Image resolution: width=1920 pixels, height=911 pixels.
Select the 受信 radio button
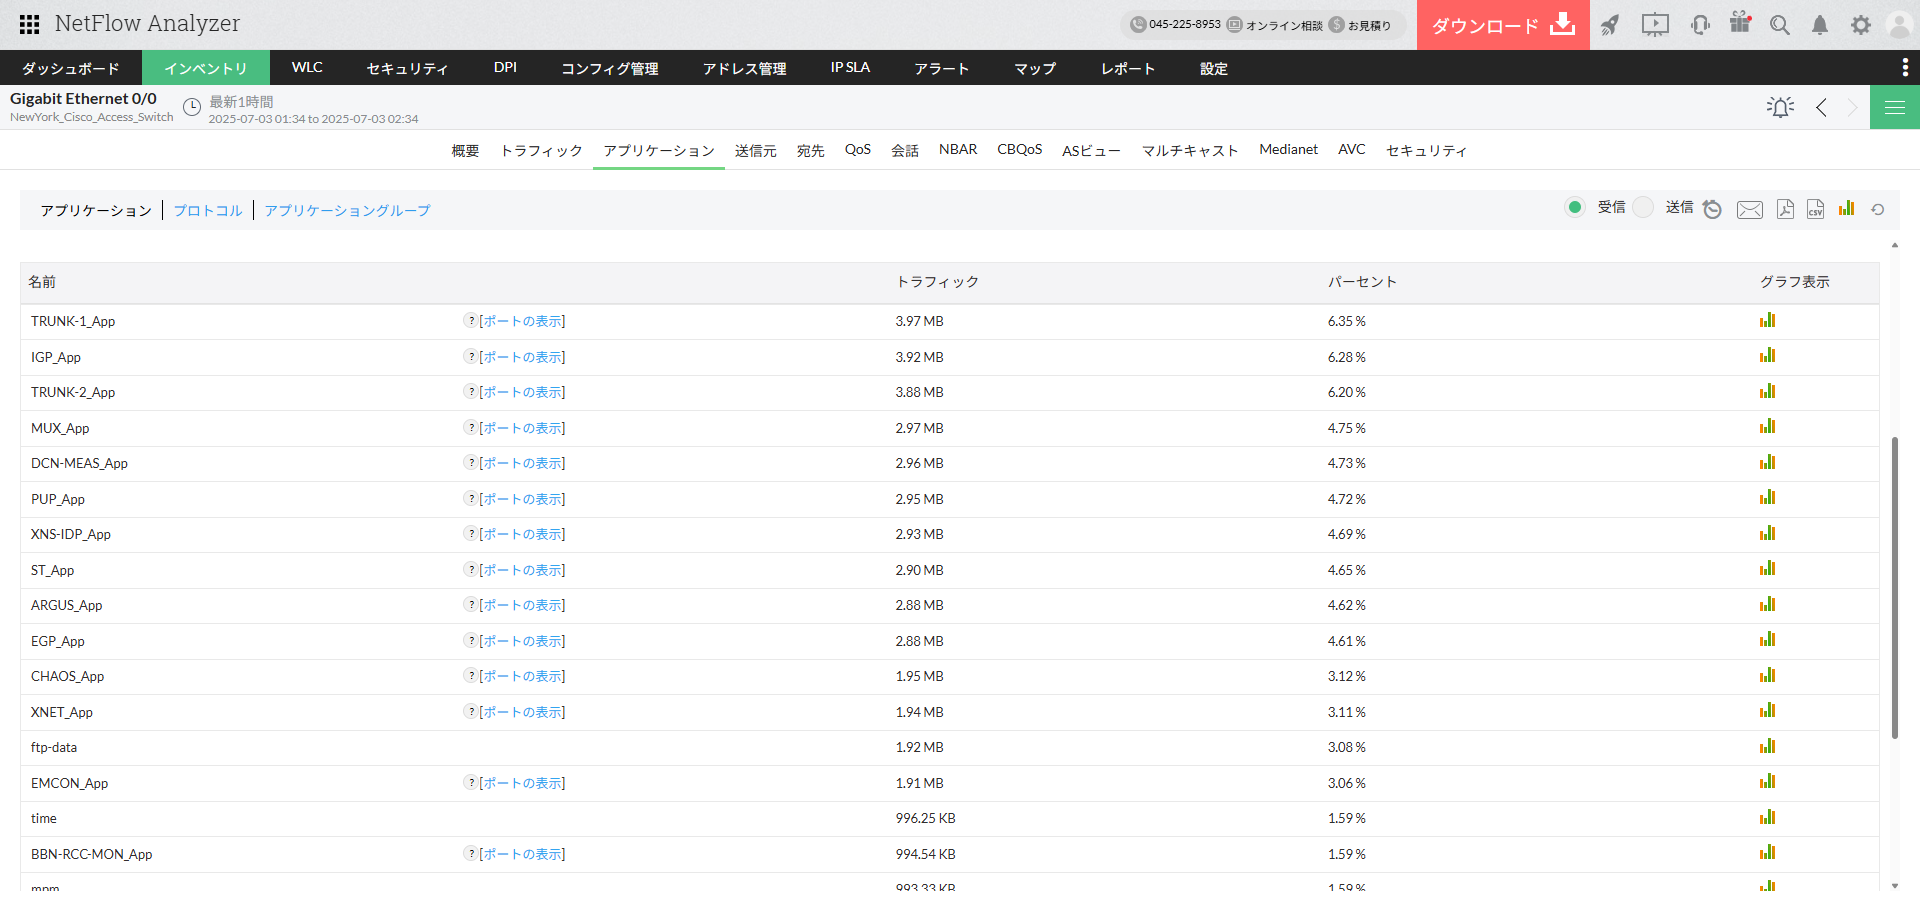(x=1575, y=207)
